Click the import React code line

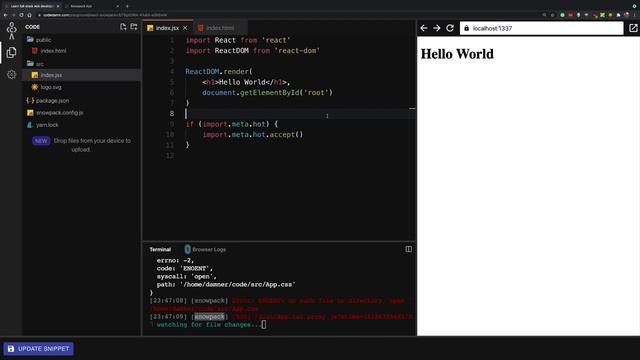click(238, 40)
